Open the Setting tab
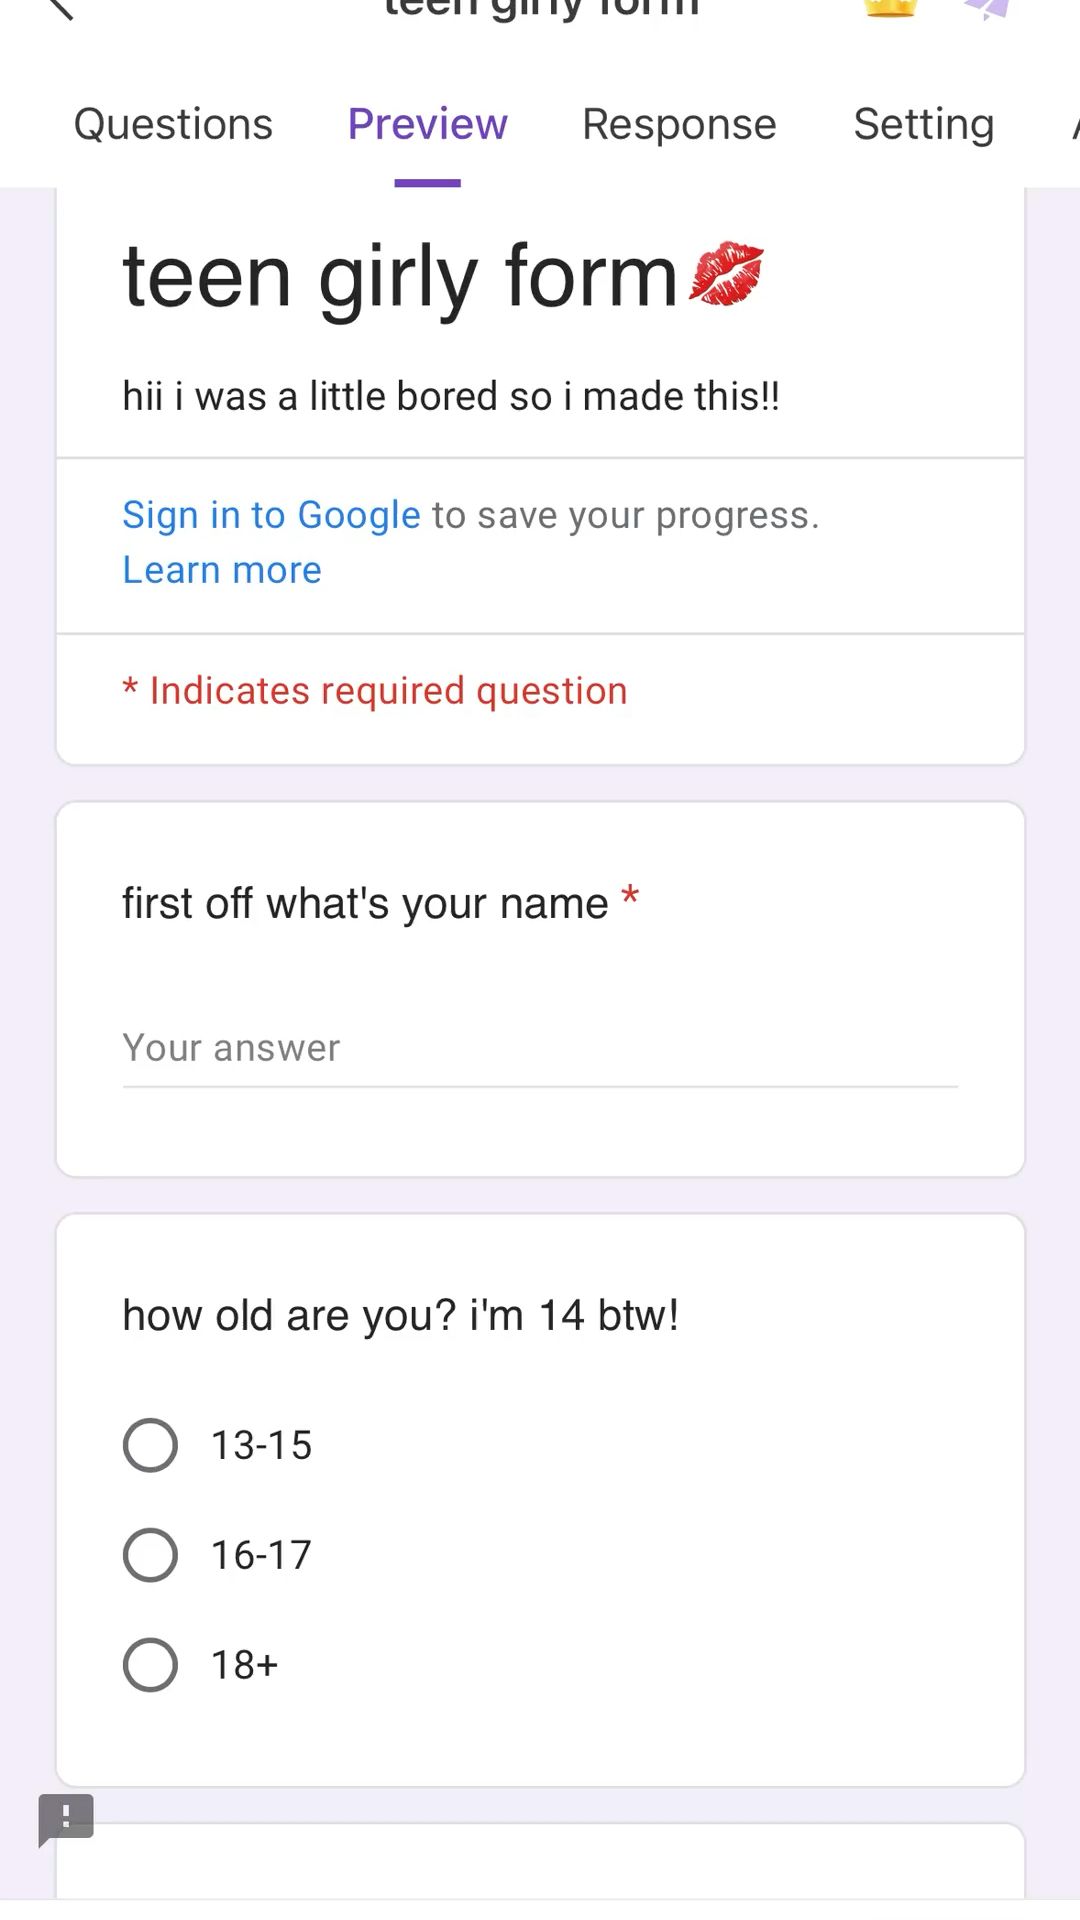 (x=923, y=125)
